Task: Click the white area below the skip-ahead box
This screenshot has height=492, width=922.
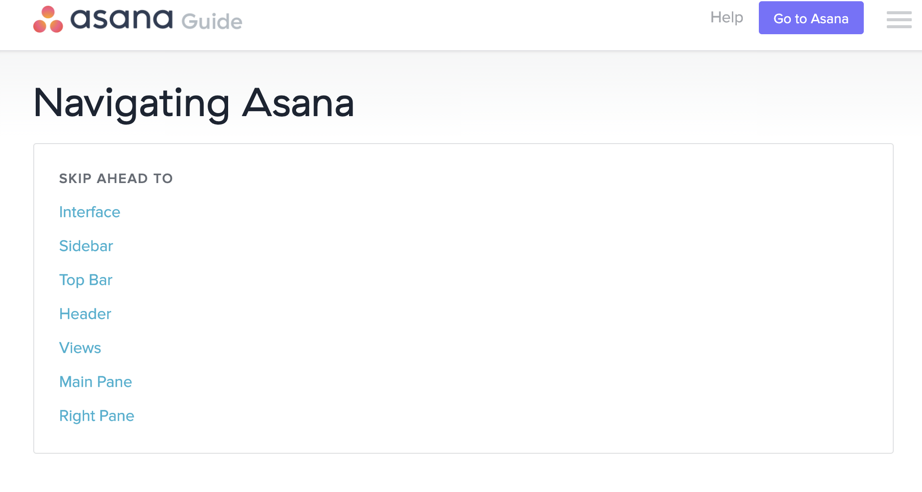Action: point(461,473)
